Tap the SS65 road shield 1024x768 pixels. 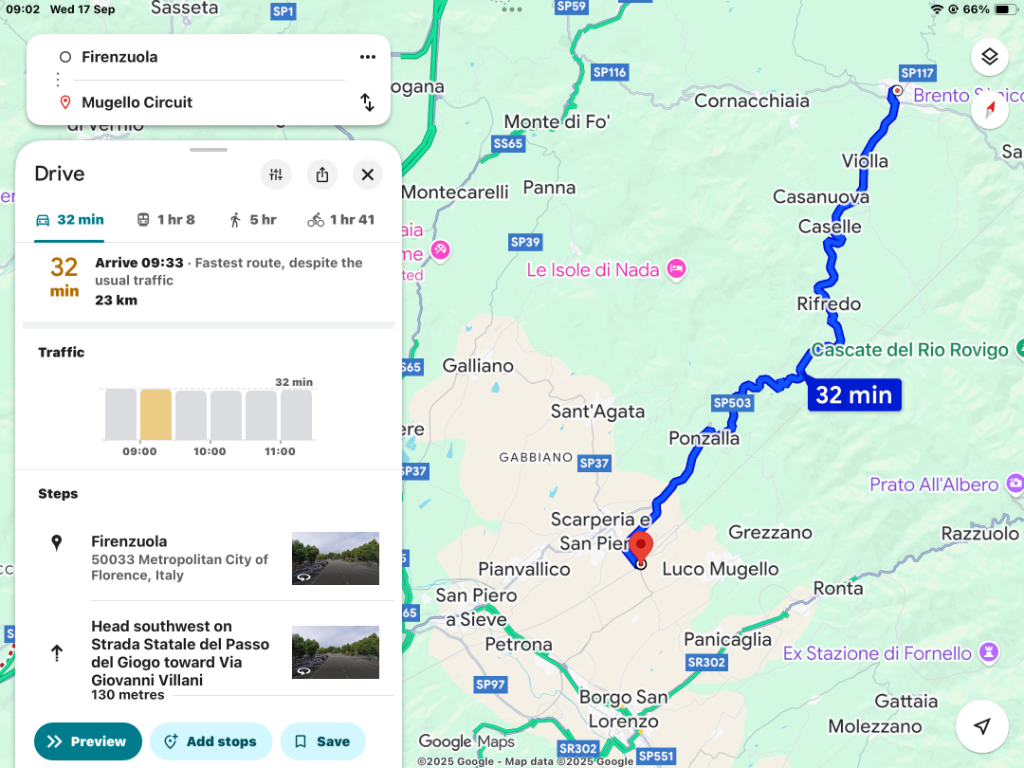(508, 144)
